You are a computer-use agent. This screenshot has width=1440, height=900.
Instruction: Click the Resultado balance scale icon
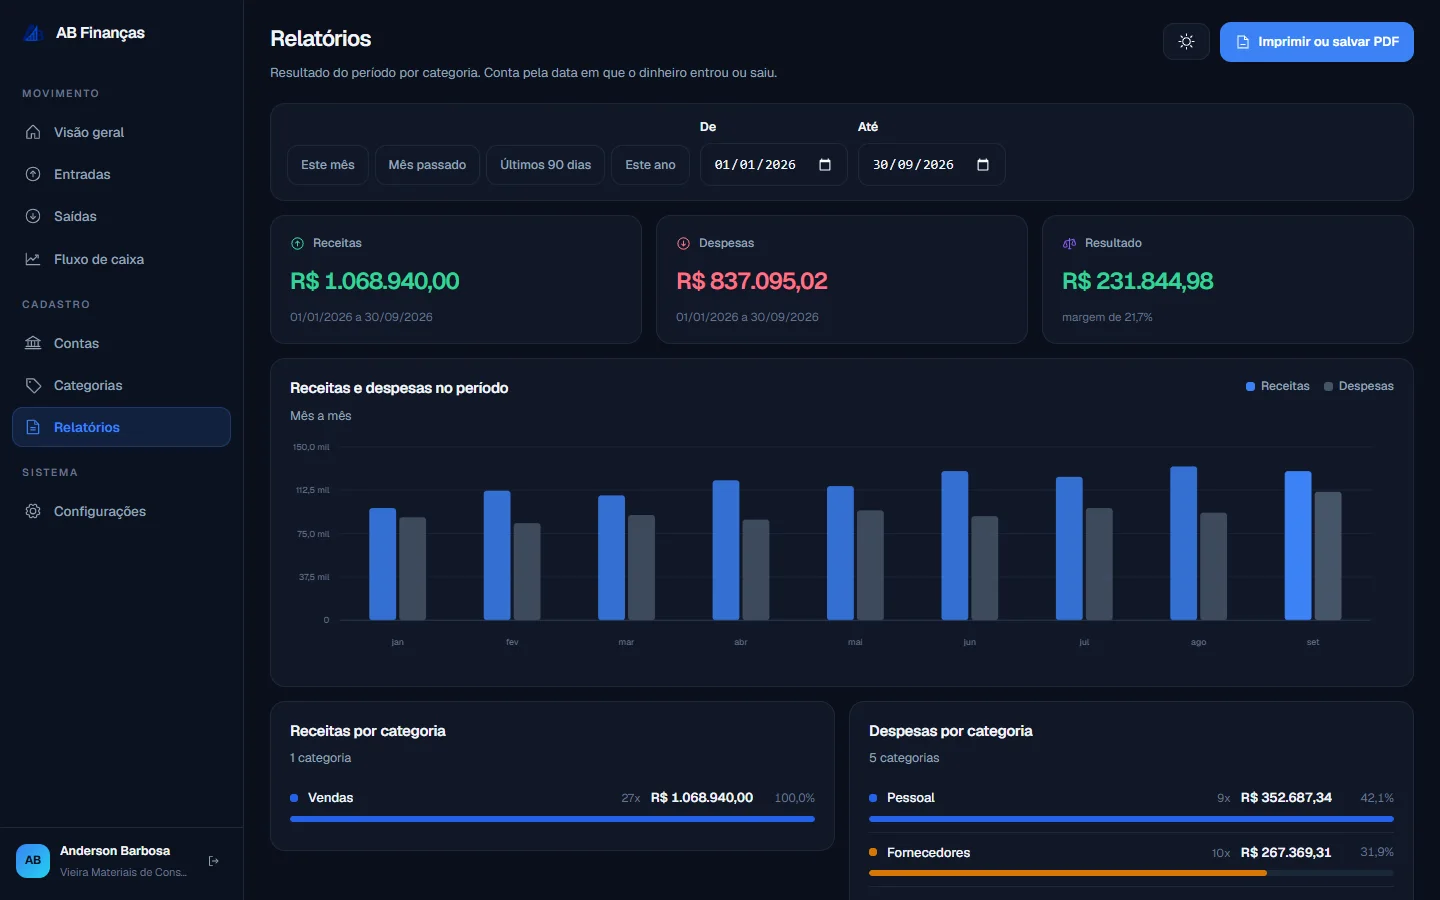(1069, 243)
